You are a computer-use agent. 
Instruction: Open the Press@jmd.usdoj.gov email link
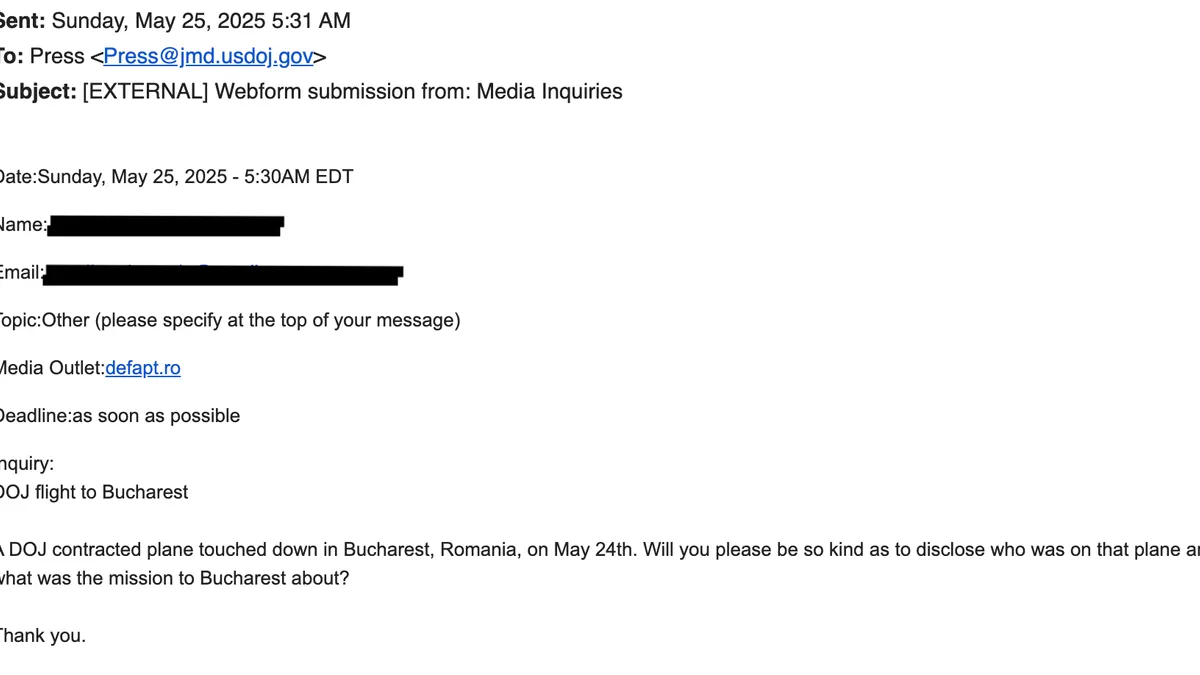tap(208, 56)
